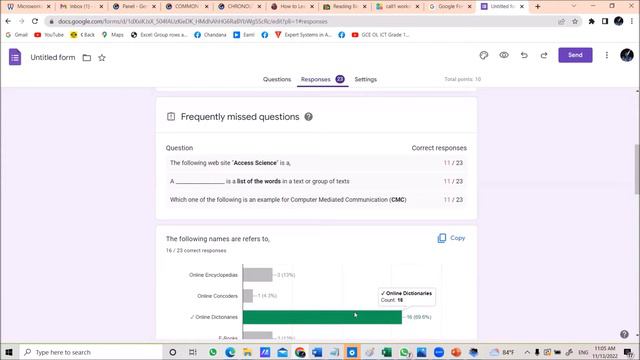Screen dimensions: 640x360
Task: Bookmark this page with the star
Action: coord(575,21)
